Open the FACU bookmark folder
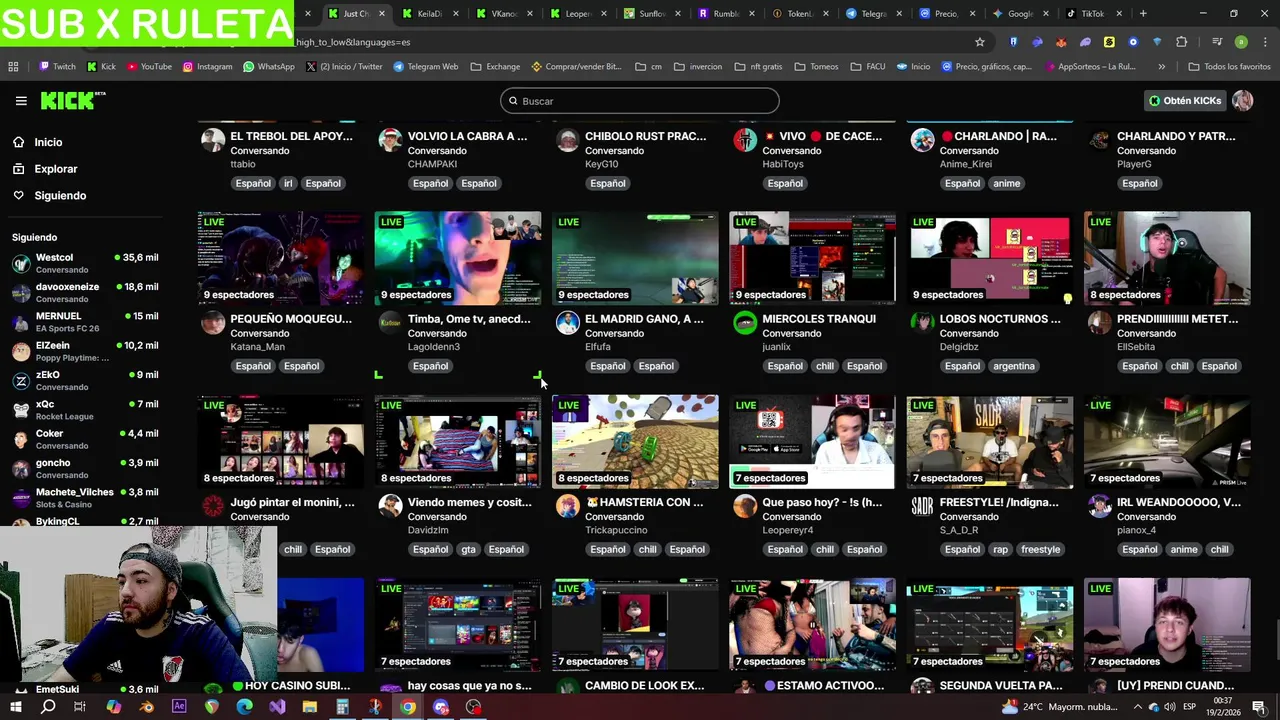Image resolution: width=1280 pixels, height=720 pixels. (867, 67)
